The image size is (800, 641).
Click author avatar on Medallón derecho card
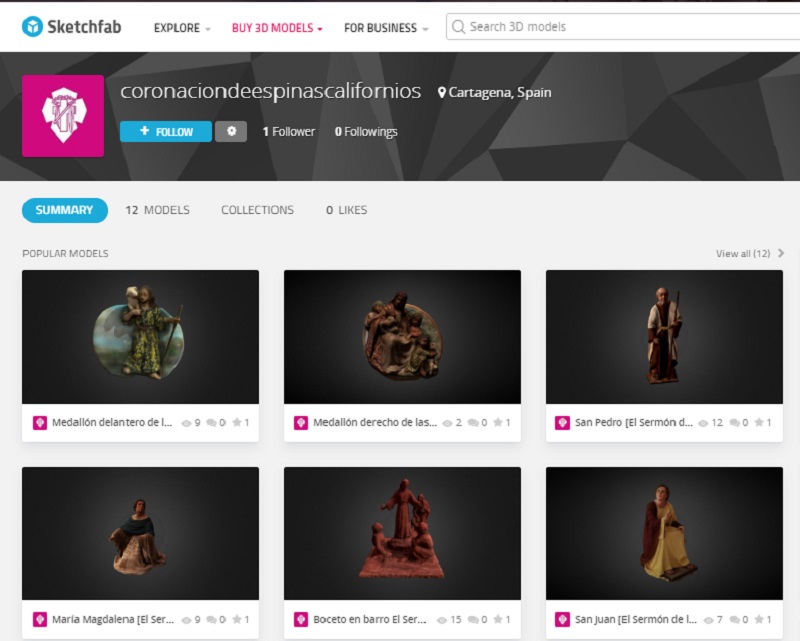click(x=301, y=423)
